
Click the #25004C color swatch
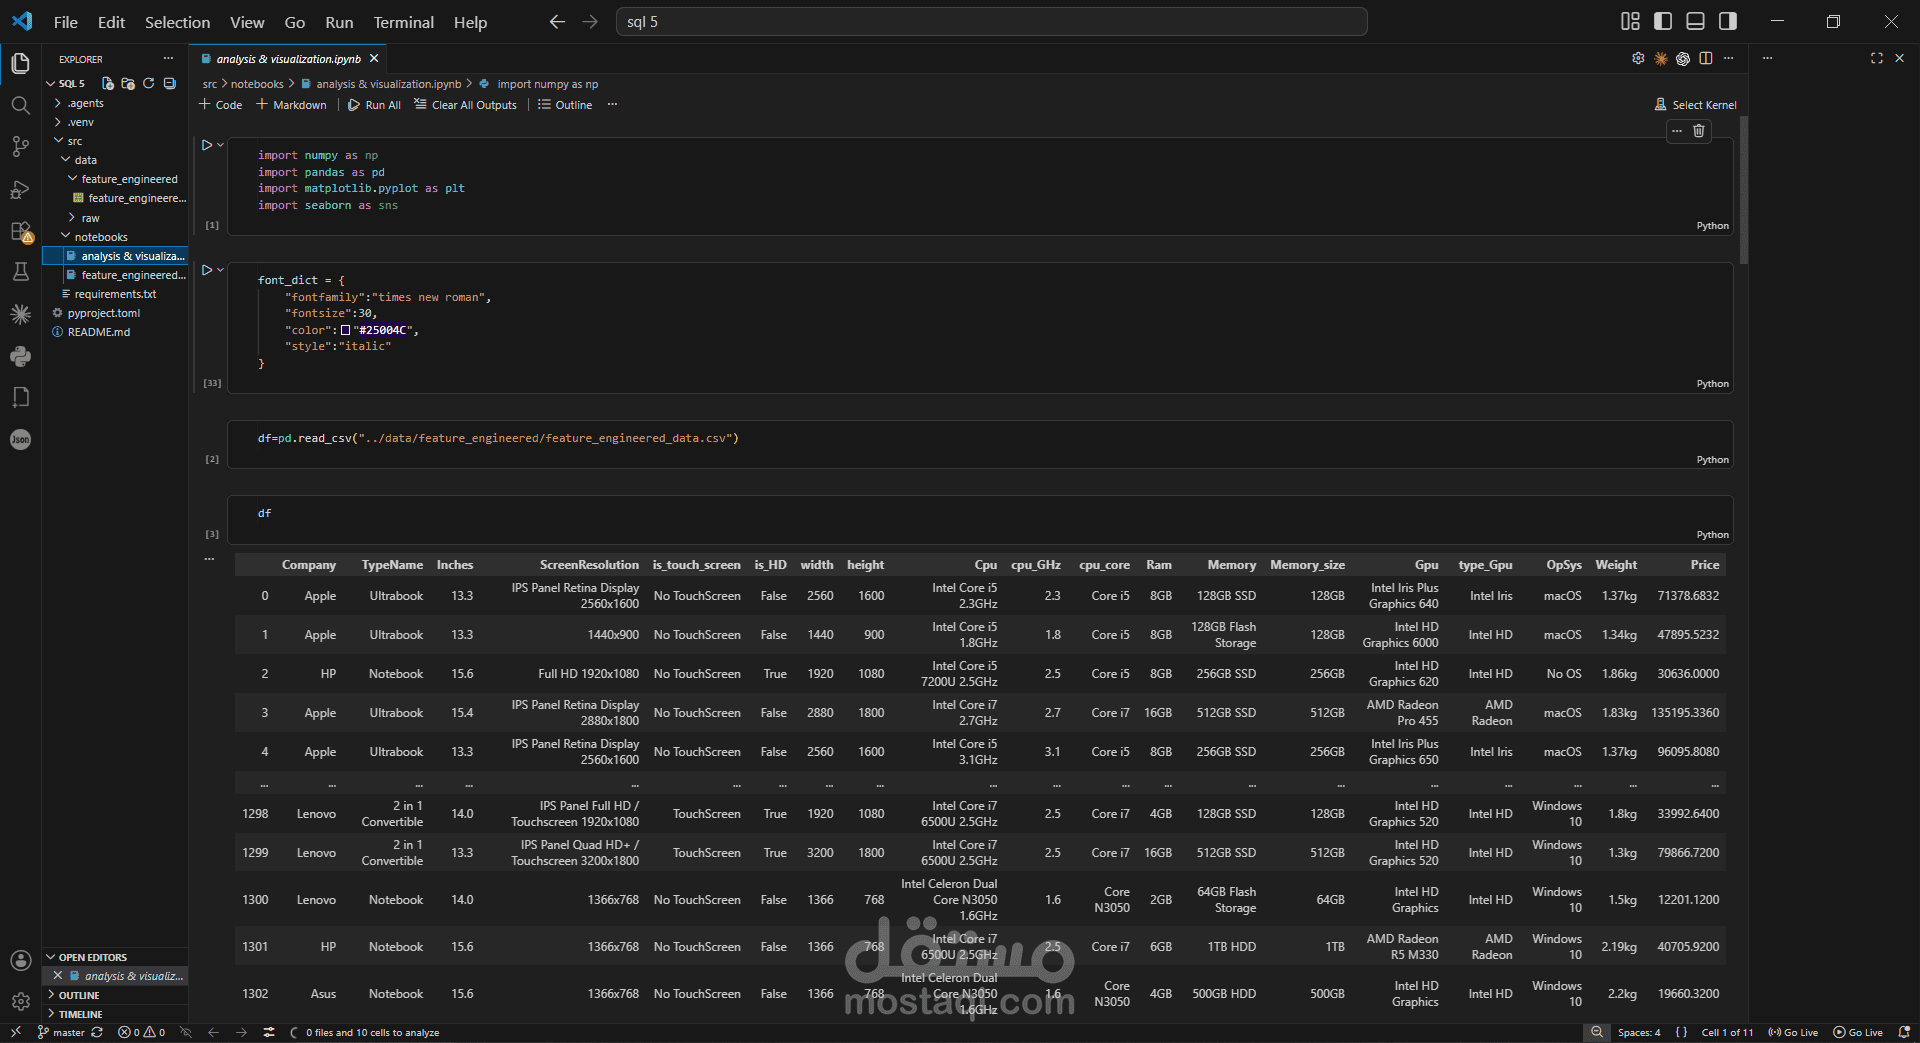coord(345,330)
